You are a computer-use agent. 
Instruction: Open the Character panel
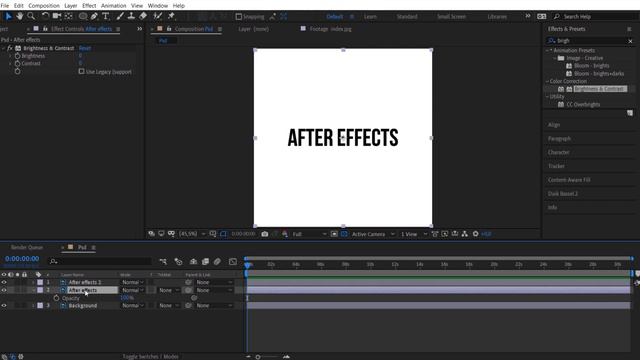coord(558,152)
